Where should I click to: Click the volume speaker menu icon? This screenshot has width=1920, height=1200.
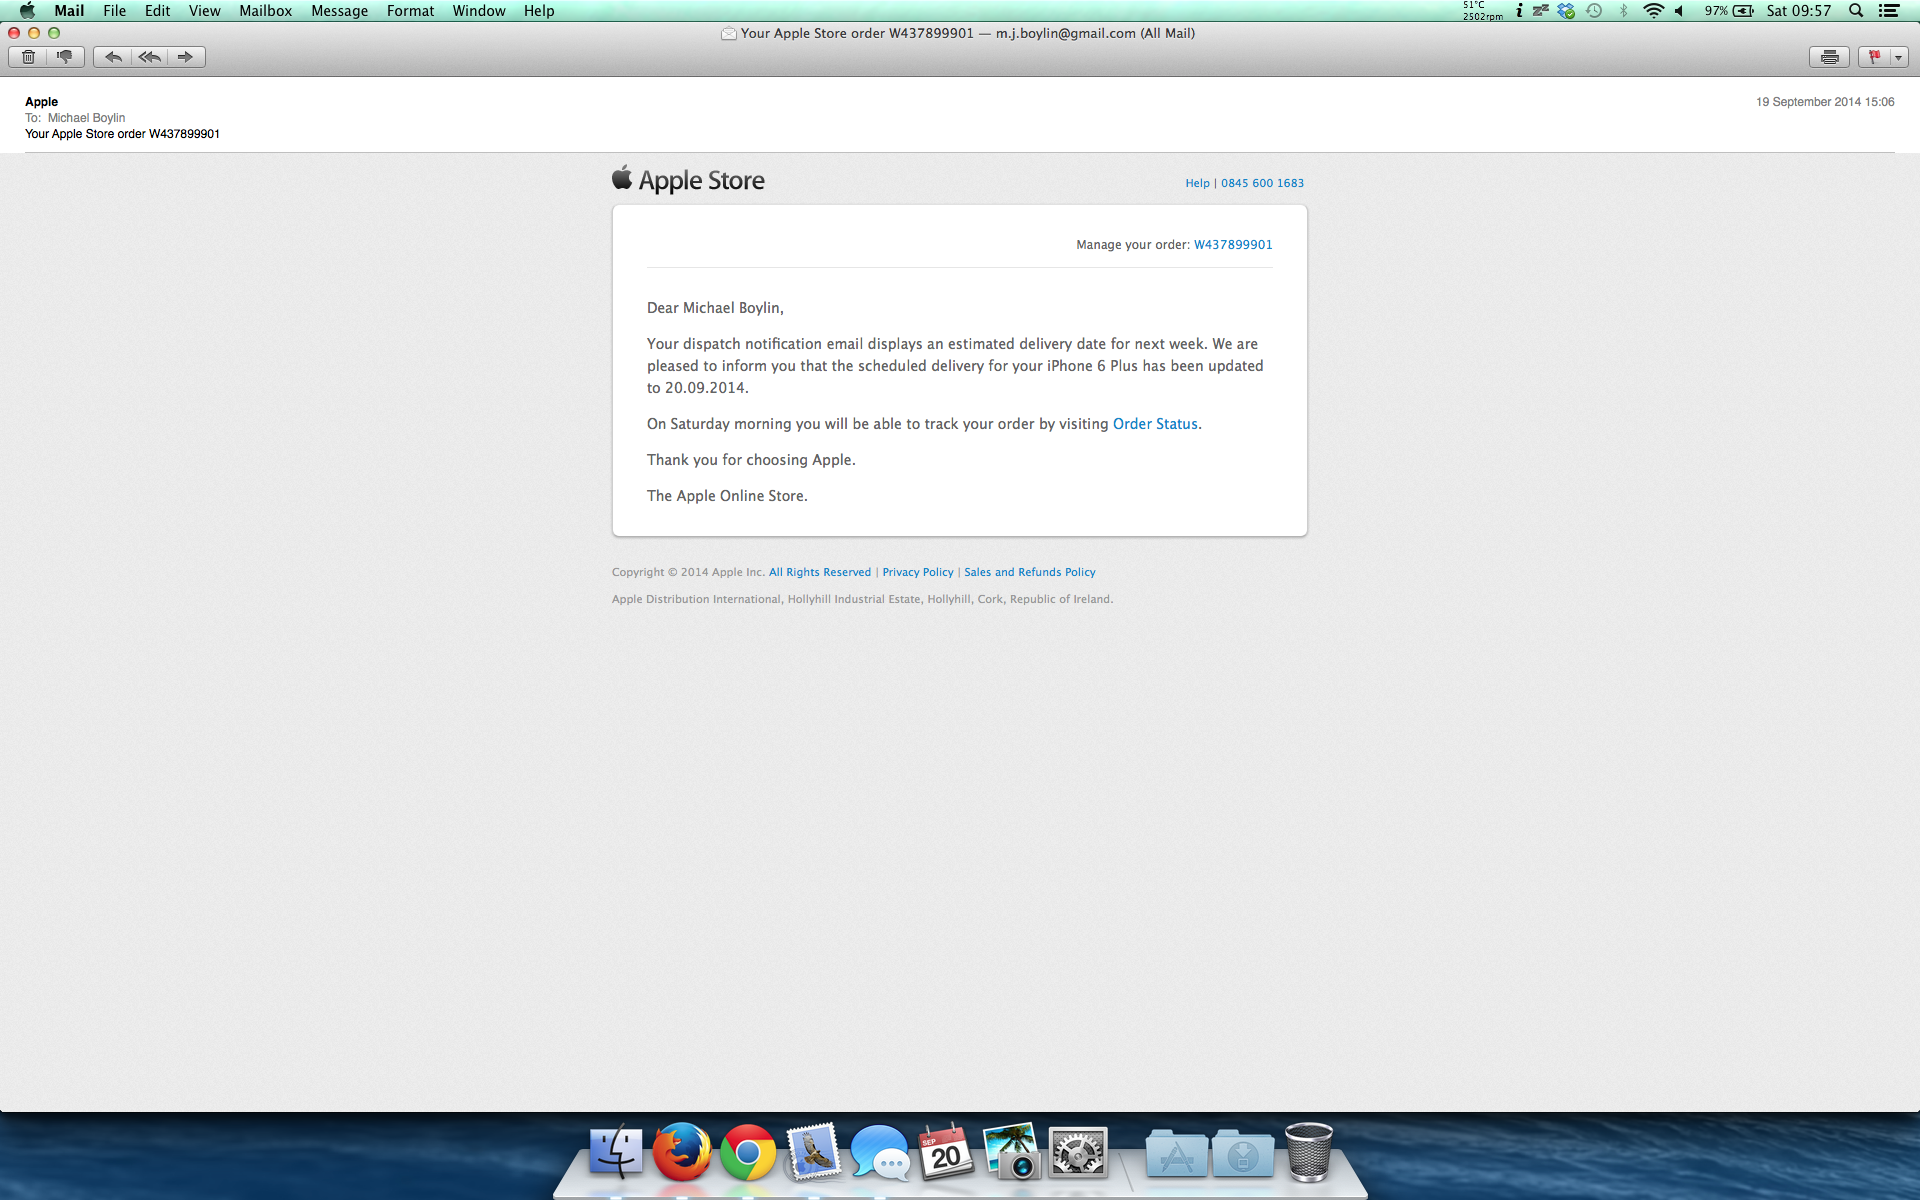coord(1680,11)
